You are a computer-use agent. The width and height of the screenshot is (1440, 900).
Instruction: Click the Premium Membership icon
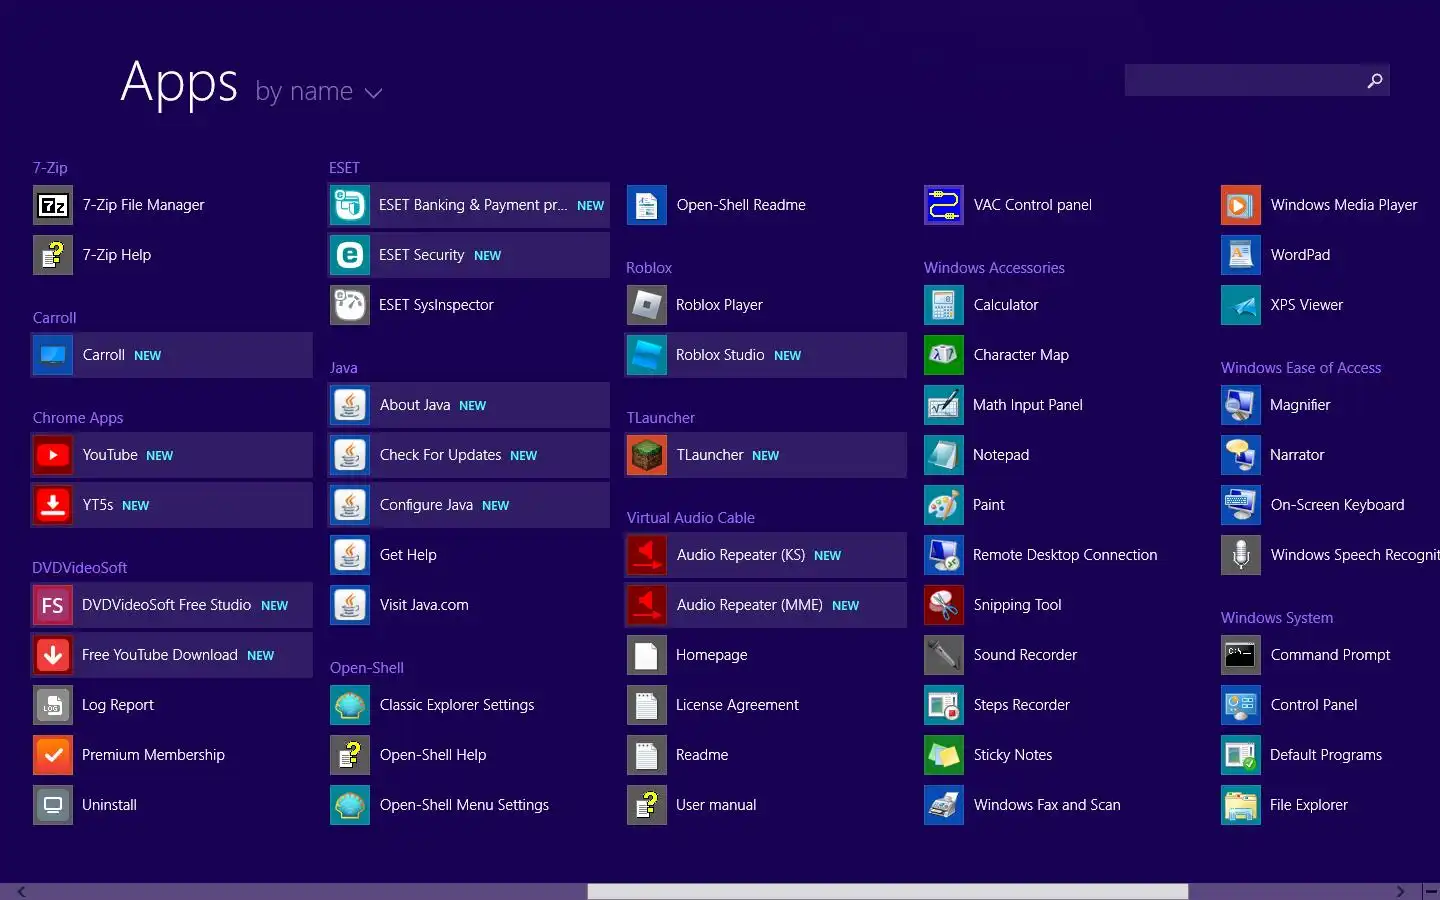point(53,755)
